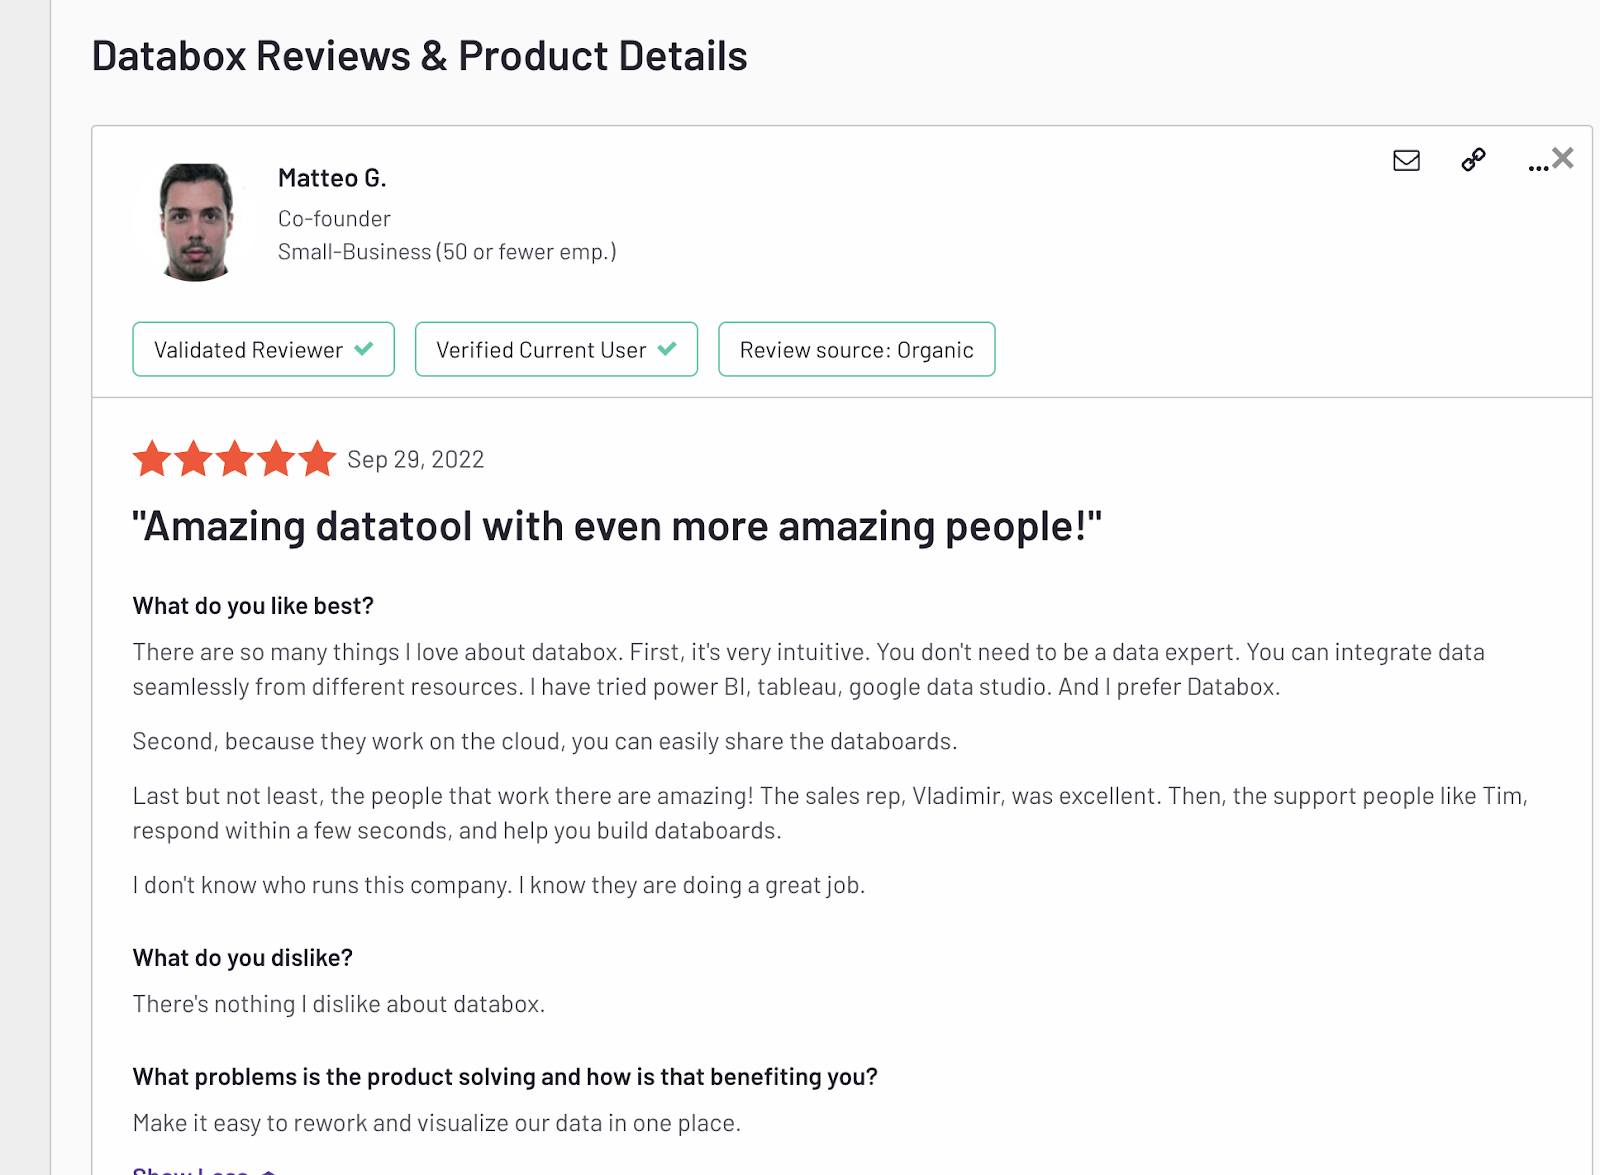Click the middle rating star
Image resolution: width=1600 pixels, height=1175 pixels.
(x=236, y=459)
